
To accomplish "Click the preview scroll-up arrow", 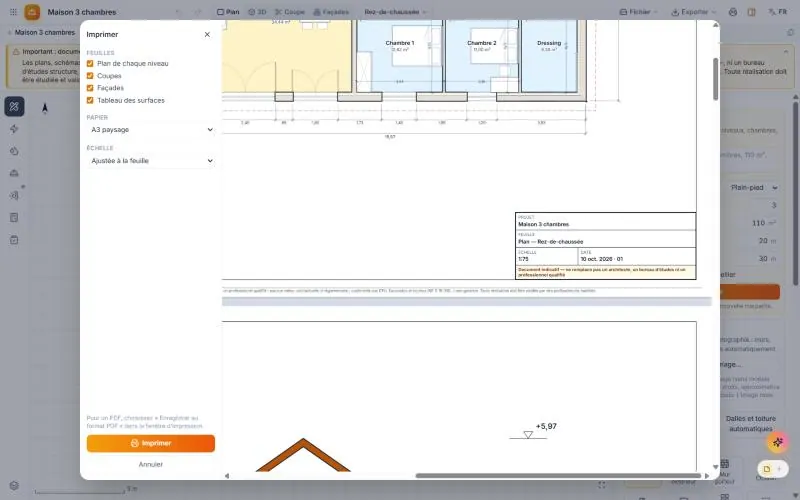I will (x=715, y=24).
